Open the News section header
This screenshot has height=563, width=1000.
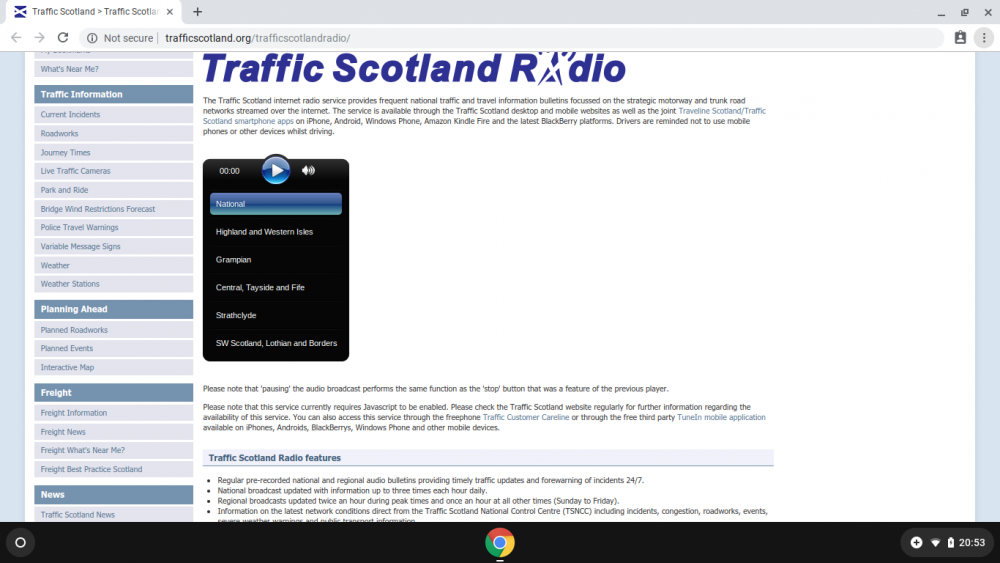click(x=114, y=495)
